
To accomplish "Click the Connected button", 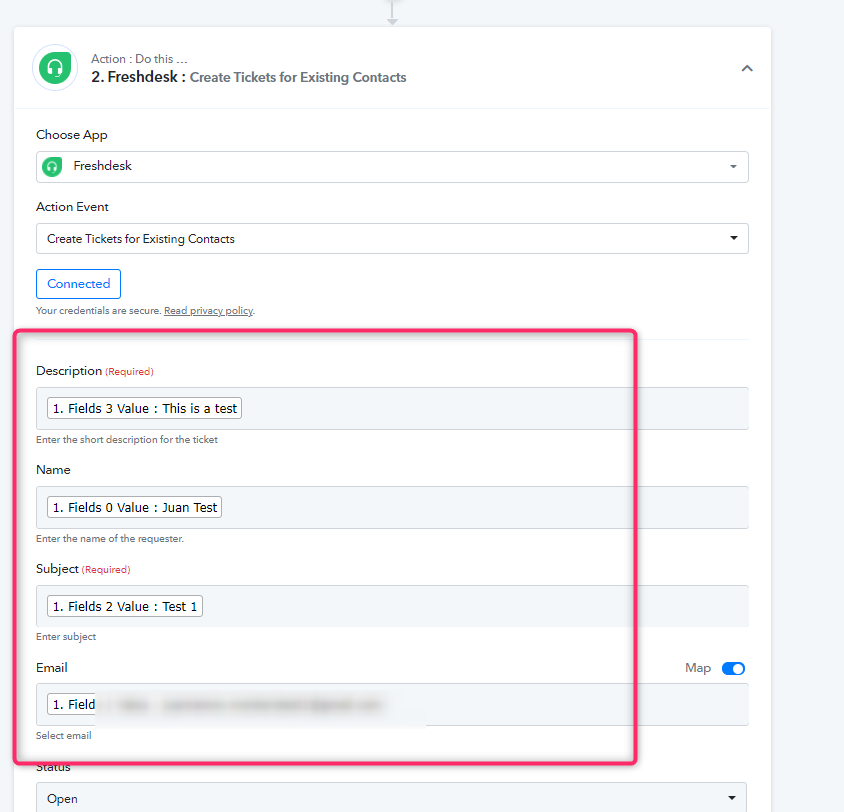I will [x=79, y=284].
